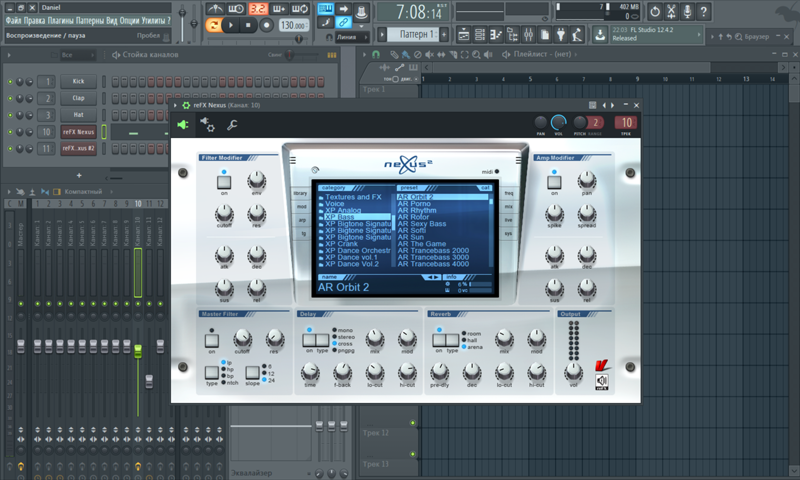Open the piano roll toolbar icon
800x480 pixels.
[x=496, y=35]
